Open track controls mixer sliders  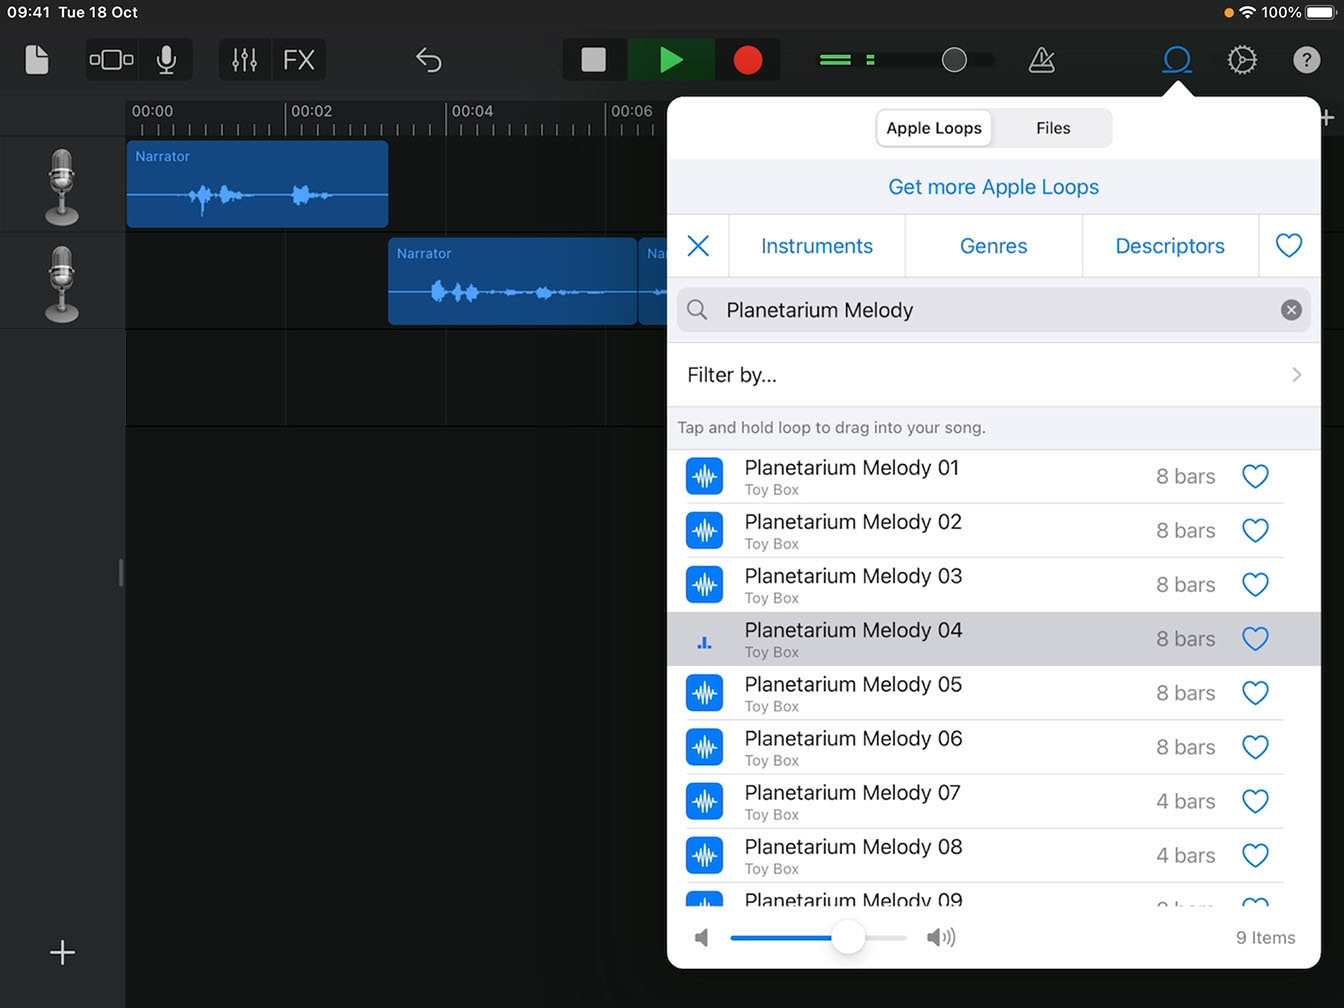pyautogui.click(x=245, y=60)
